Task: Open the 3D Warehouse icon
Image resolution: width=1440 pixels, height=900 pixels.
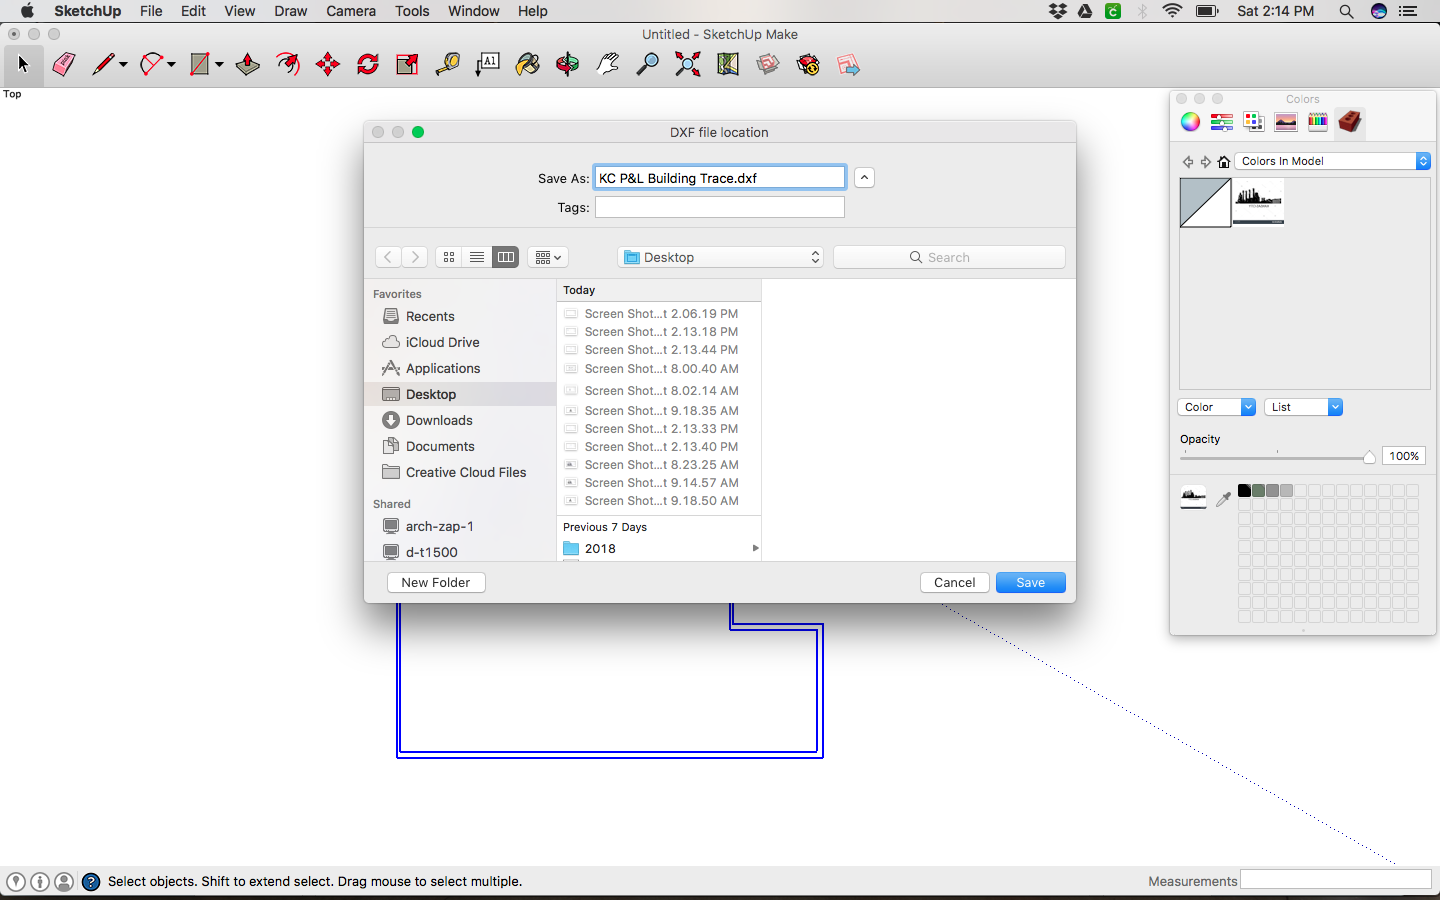Action: coord(768,65)
